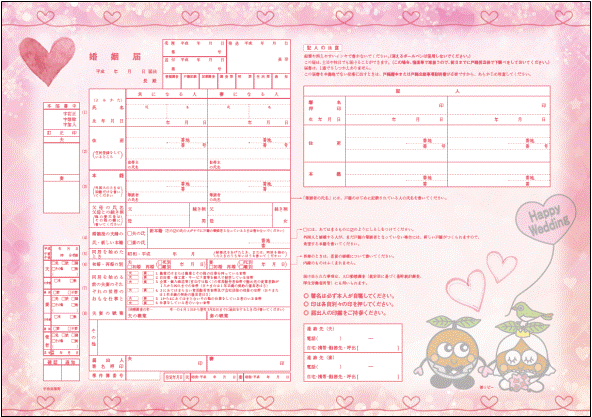Image resolution: width=592 pixels, height=417 pixels.
Task: Click the 受理 date box at form top
Action: coord(194,48)
